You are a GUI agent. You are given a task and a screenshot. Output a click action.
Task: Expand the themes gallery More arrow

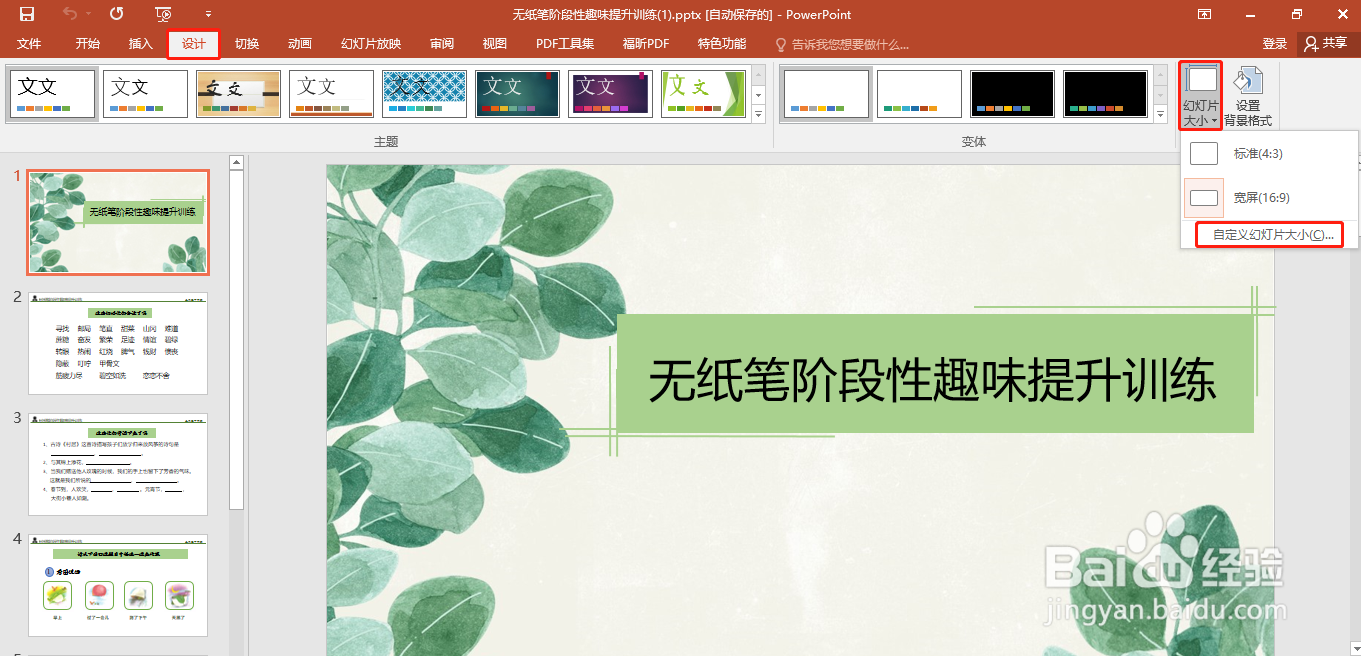[x=758, y=114]
